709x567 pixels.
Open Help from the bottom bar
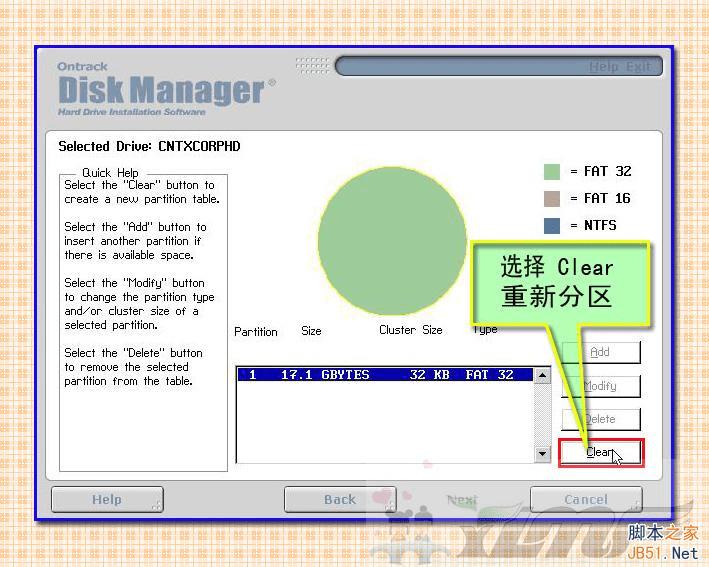point(107,500)
